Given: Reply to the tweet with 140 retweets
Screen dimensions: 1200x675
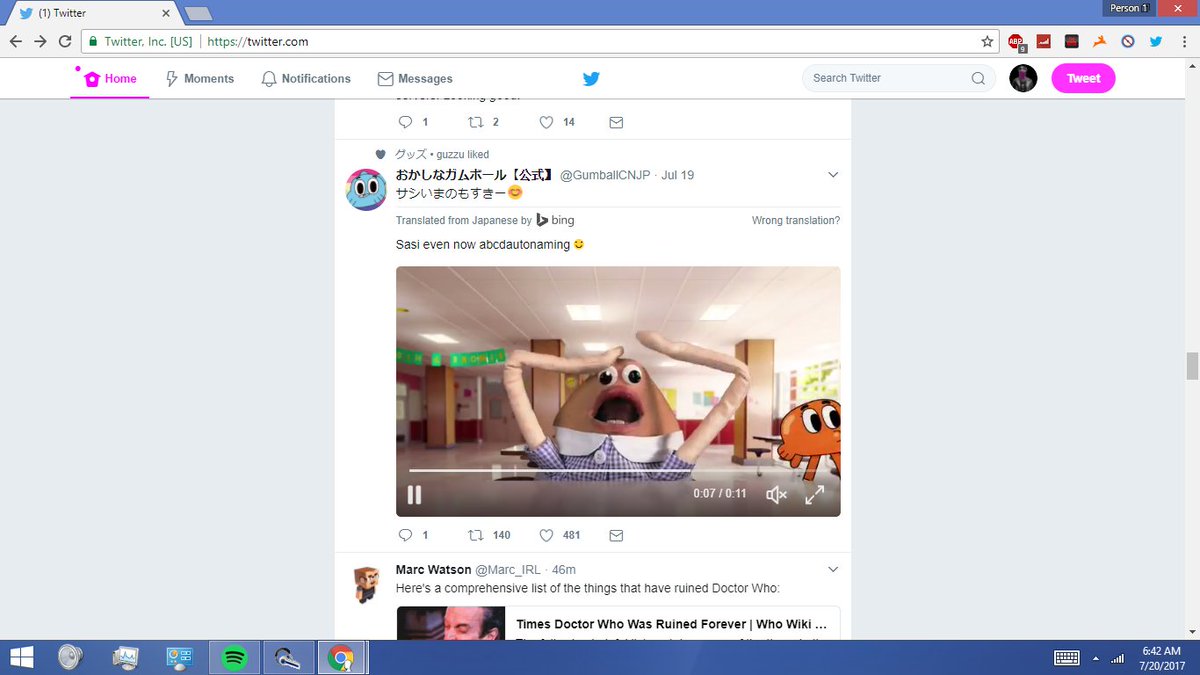Looking at the screenshot, I should pos(405,535).
